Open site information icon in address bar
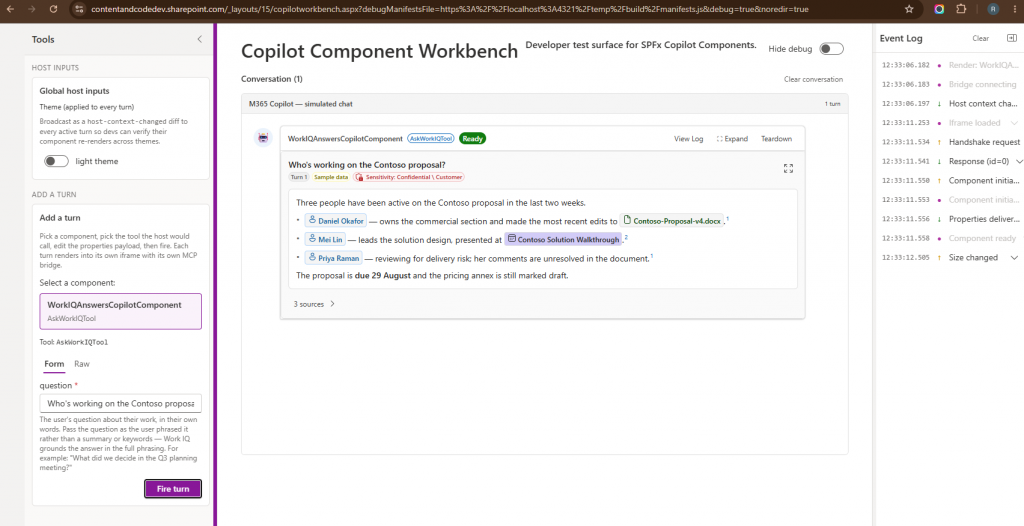Viewport: 1024px width, 526px height. pos(78,9)
